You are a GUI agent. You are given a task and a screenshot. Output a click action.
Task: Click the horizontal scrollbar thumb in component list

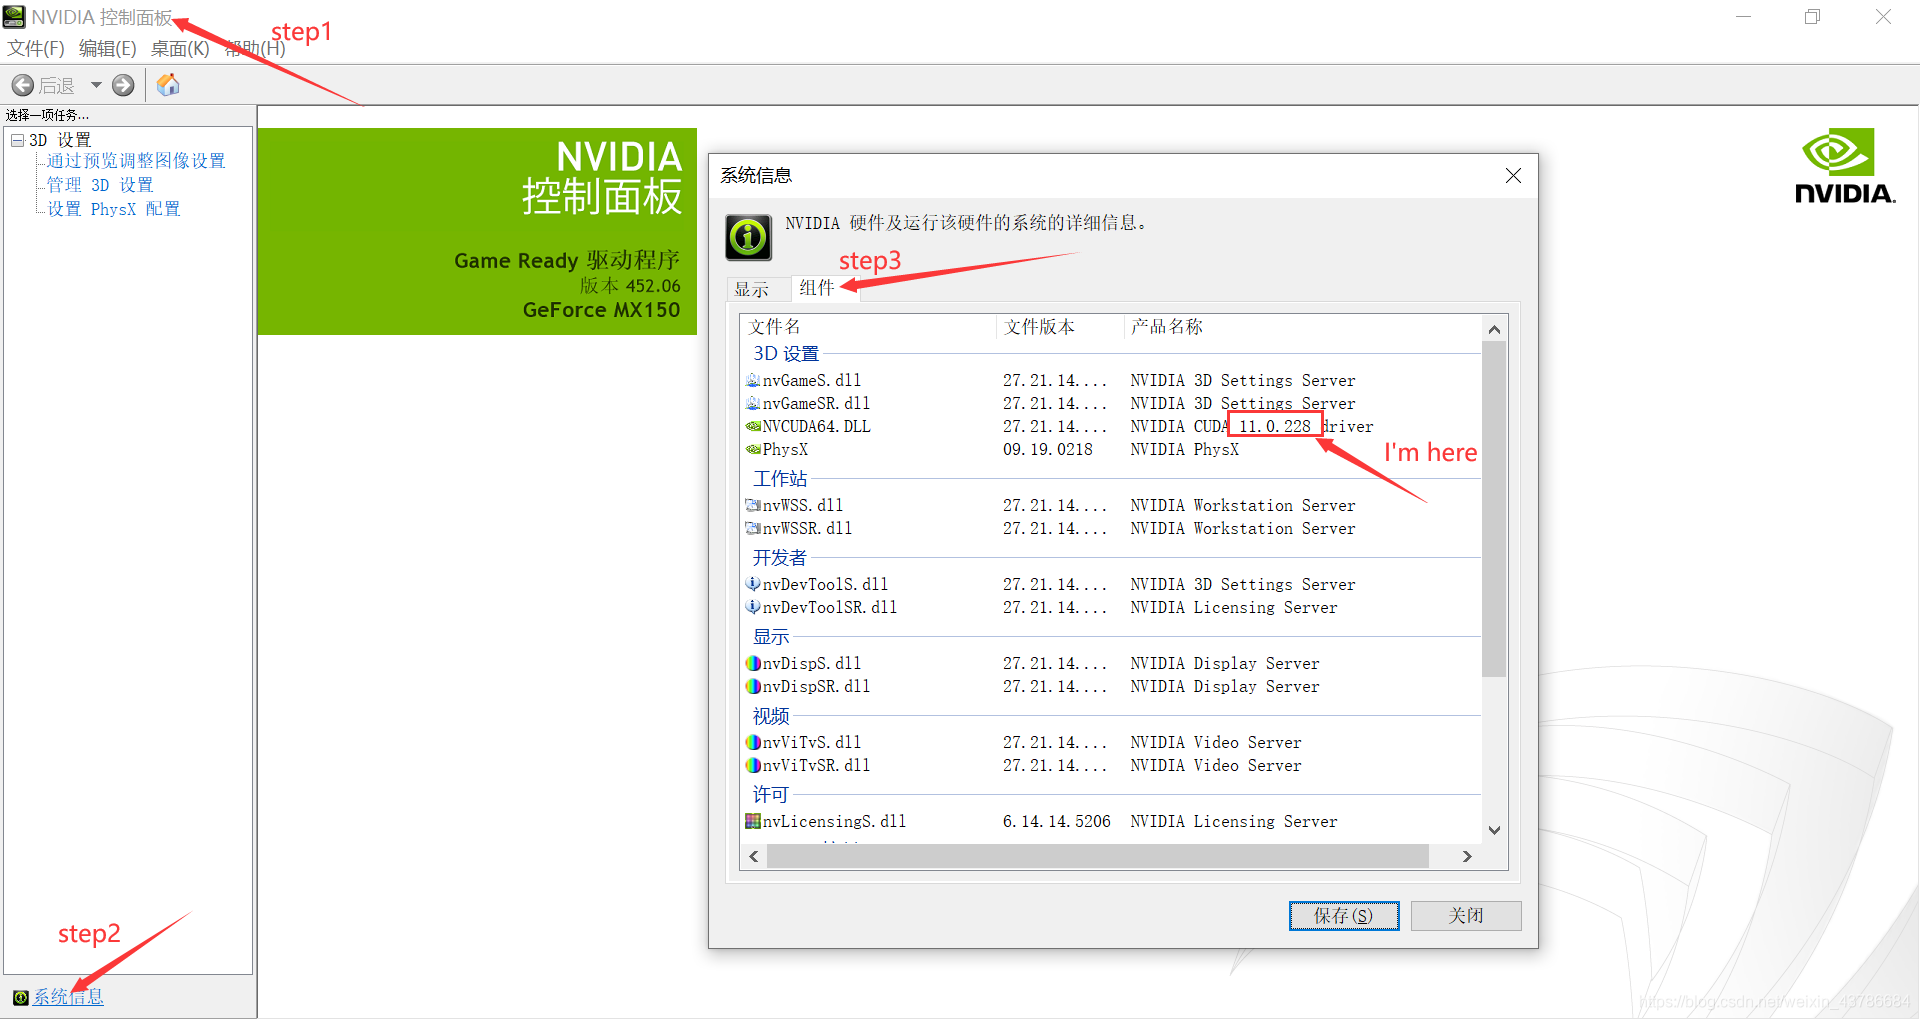pos(1098,857)
